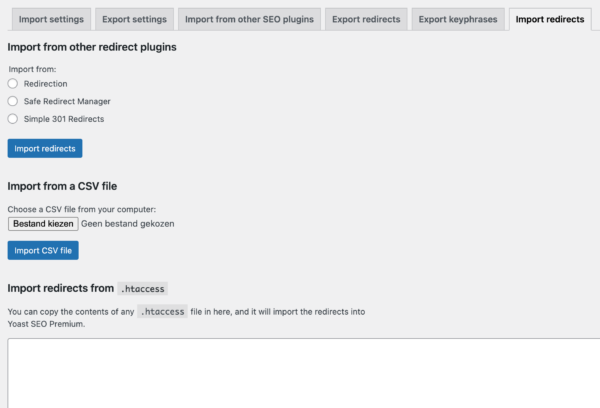600x408 pixels.
Task: Select the Import redirects tab
Action: tap(550, 19)
